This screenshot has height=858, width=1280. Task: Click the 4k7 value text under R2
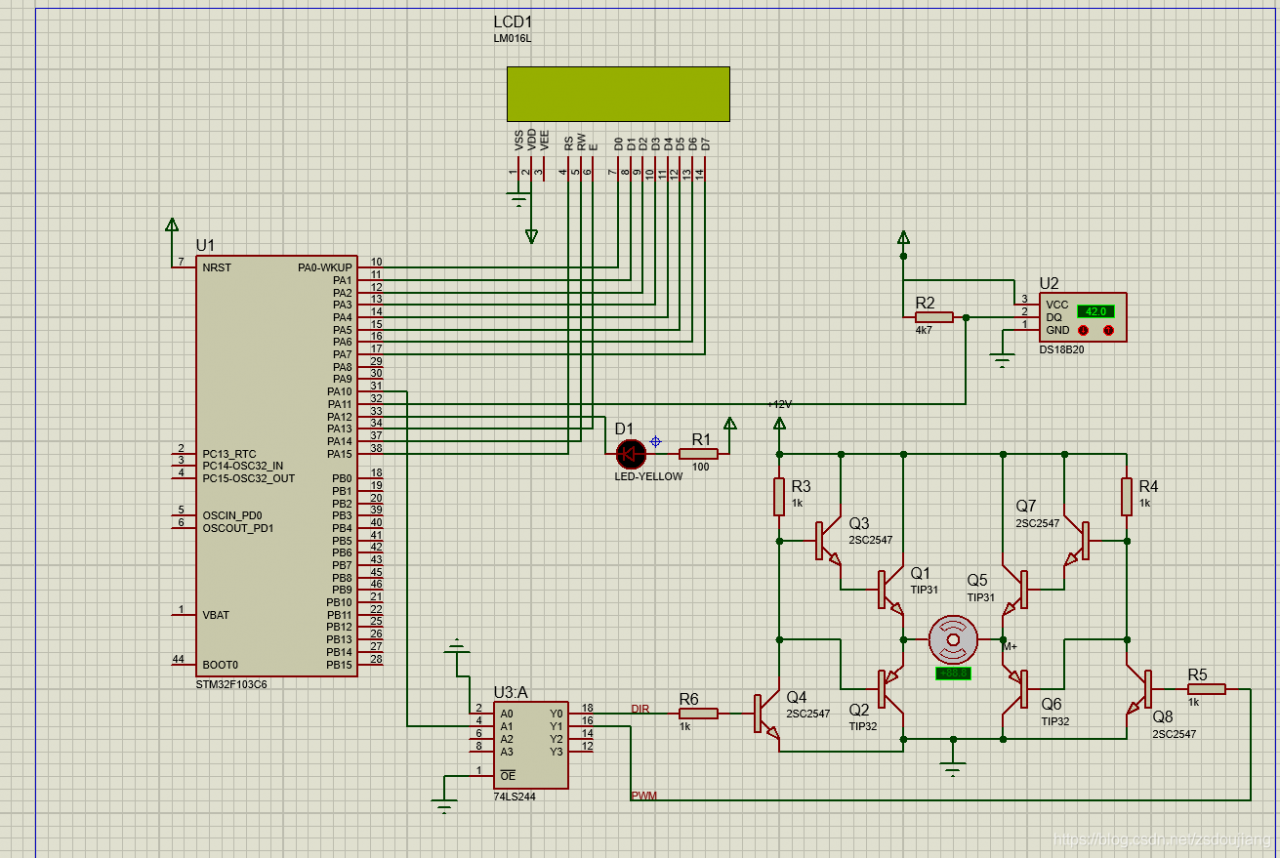[x=922, y=329]
